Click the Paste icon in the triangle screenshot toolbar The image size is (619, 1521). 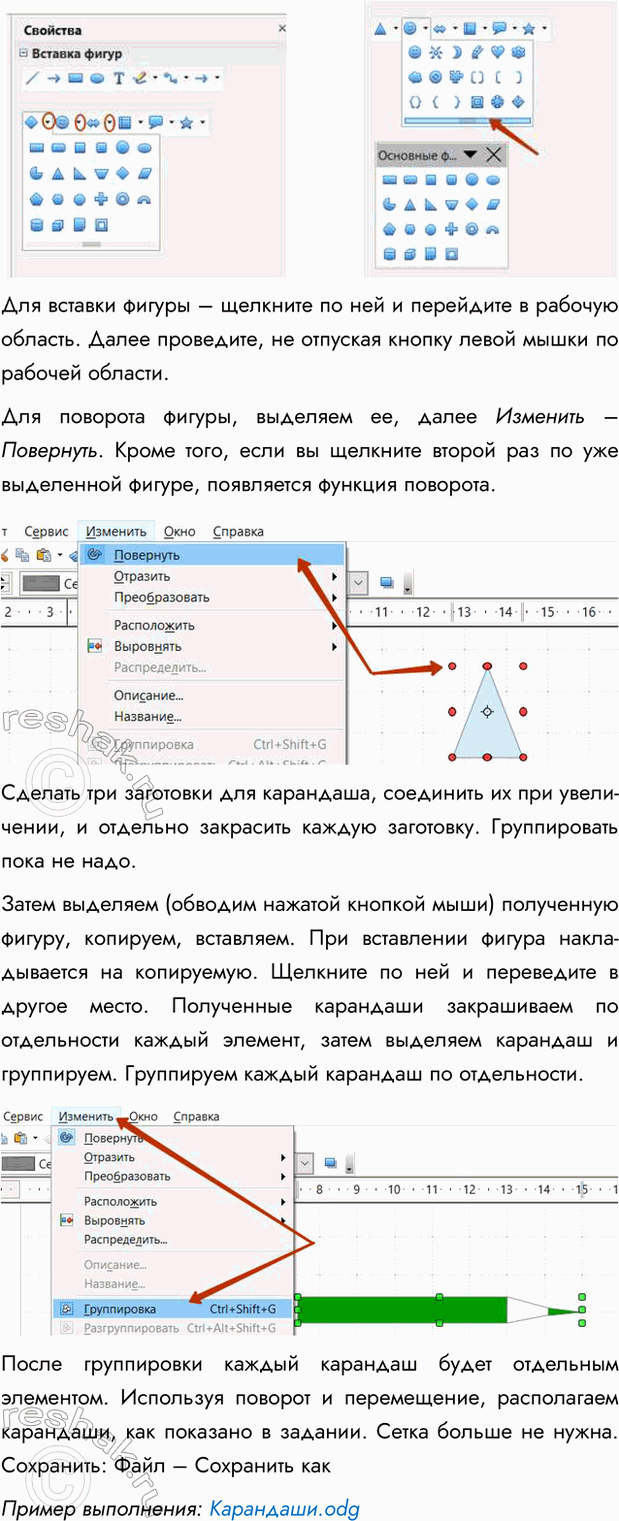43,555
